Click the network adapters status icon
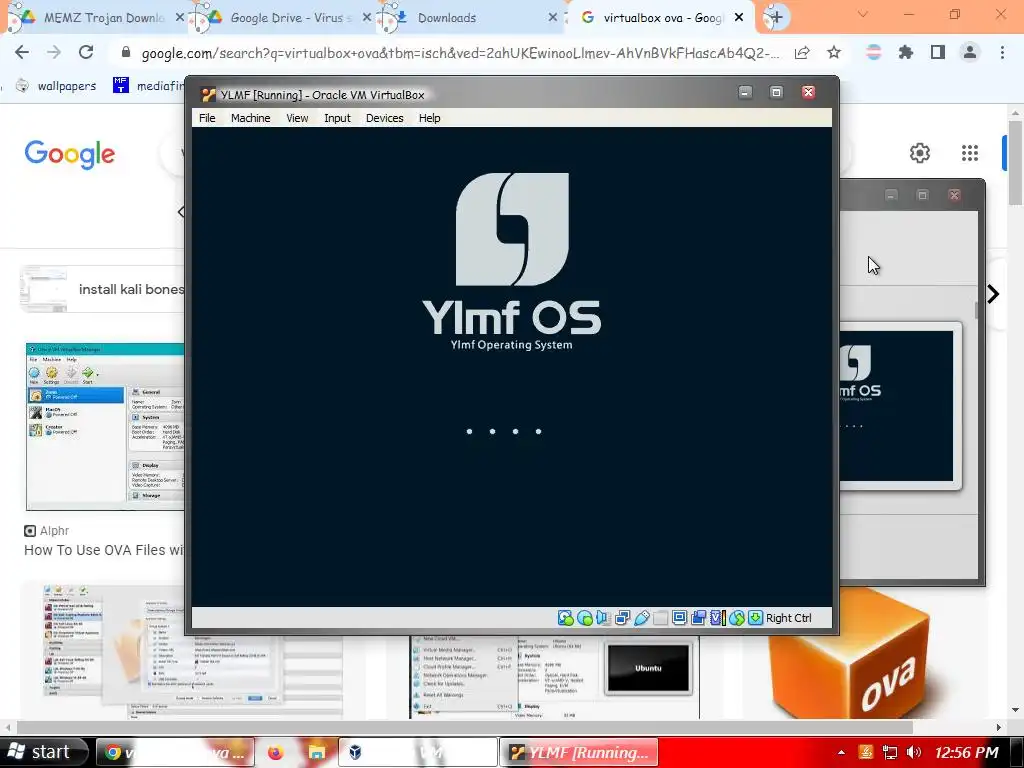Image resolution: width=1024 pixels, height=768 pixels. [622, 618]
